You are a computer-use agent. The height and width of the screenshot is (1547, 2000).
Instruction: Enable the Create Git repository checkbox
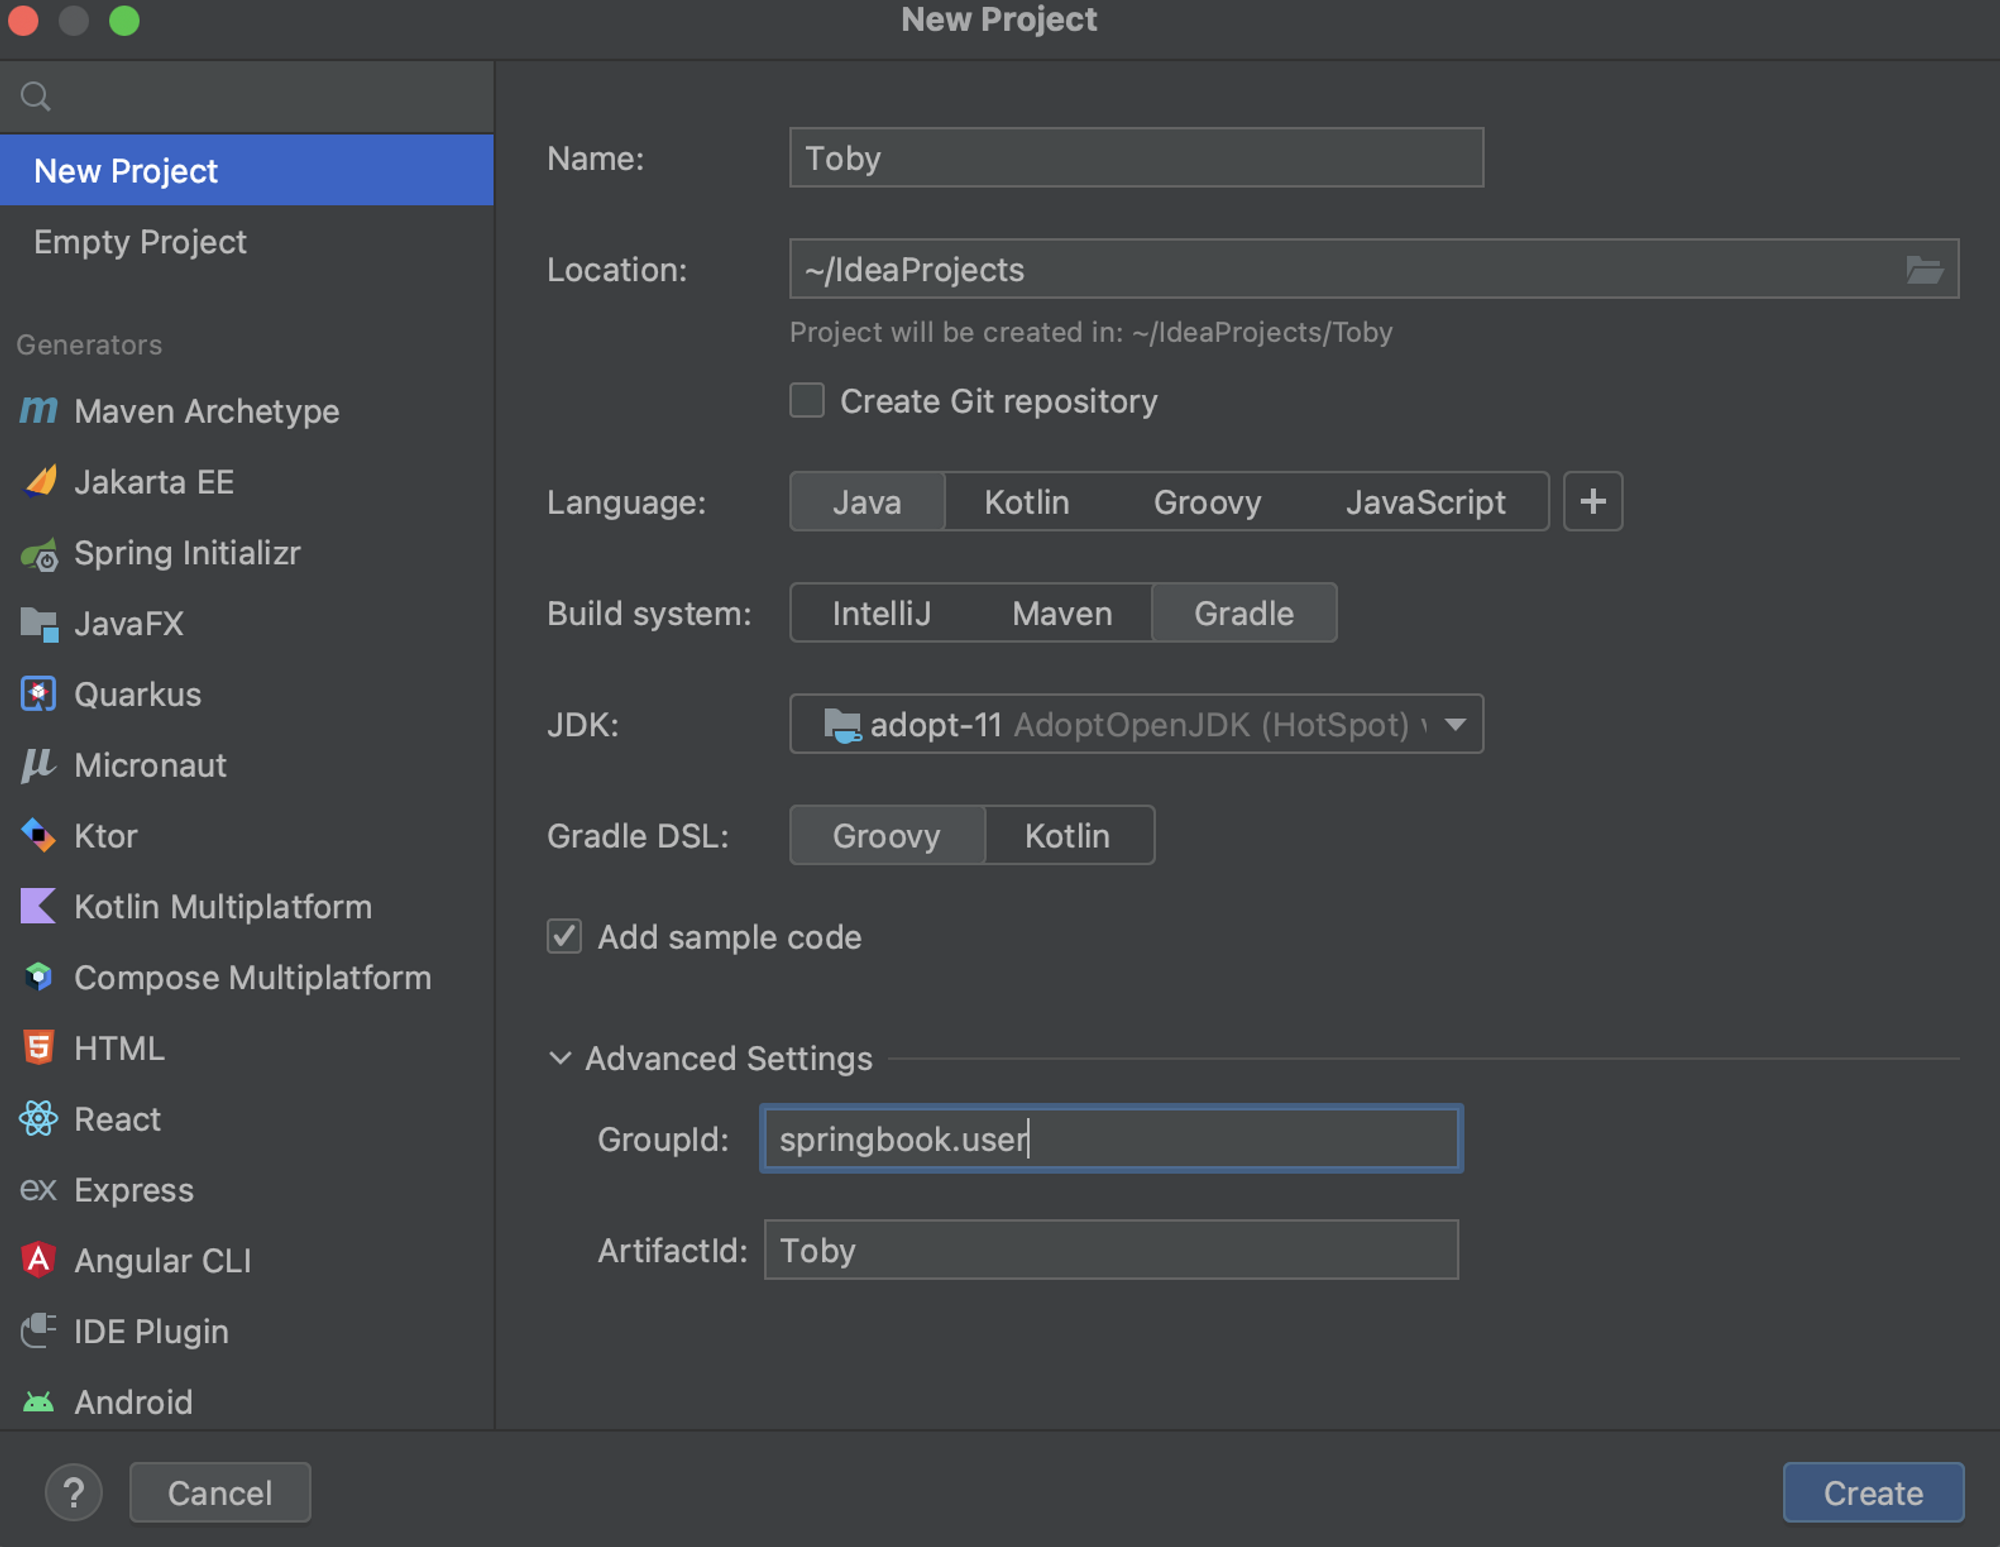(x=807, y=401)
